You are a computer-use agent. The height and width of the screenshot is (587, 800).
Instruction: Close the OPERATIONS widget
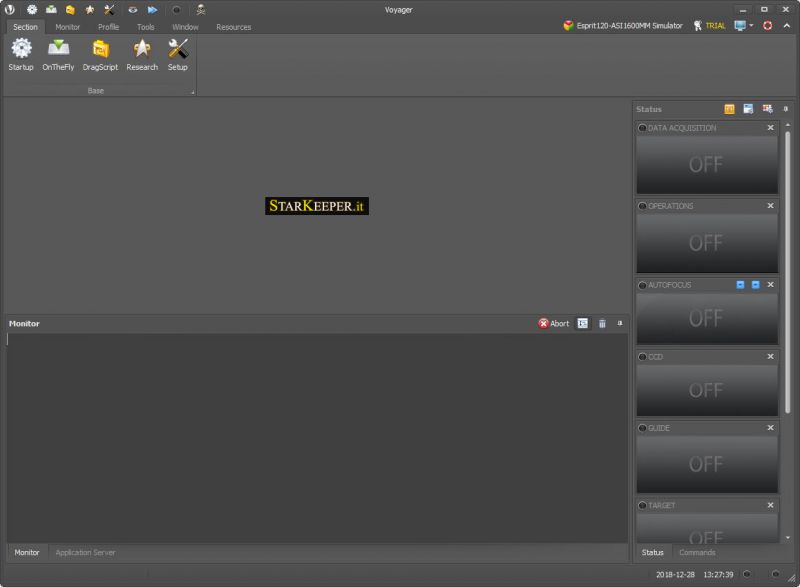(x=770, y=206)
